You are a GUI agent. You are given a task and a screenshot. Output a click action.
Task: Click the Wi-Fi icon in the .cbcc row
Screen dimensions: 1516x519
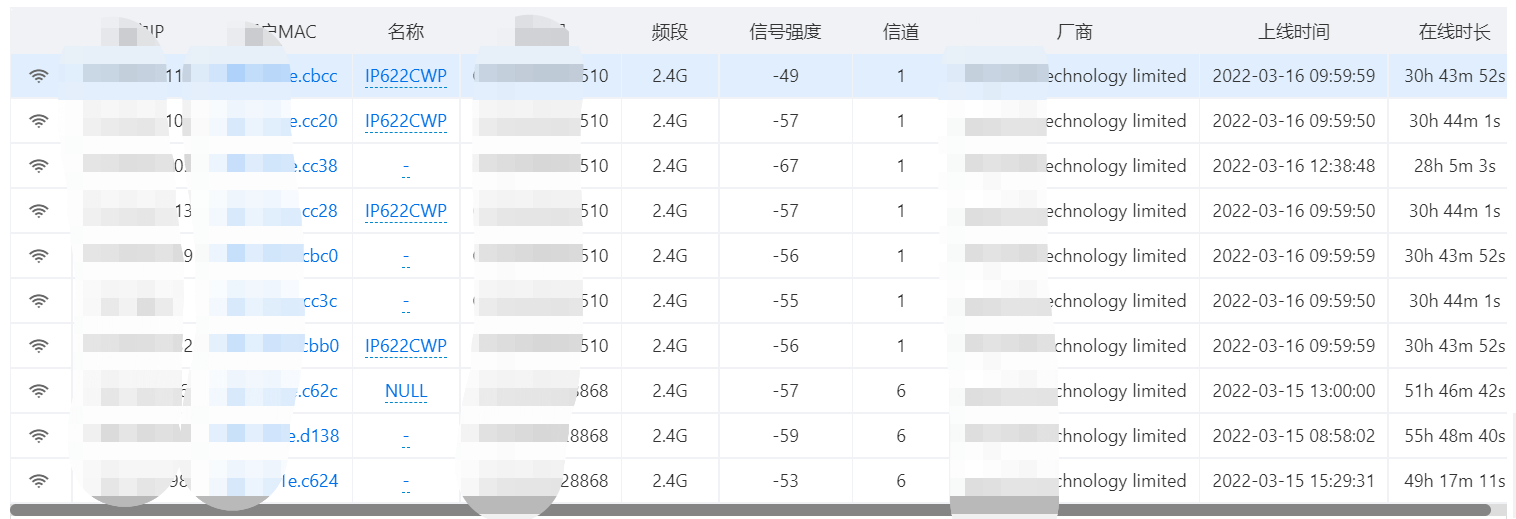pyautogui.click(x=39, y=76)
